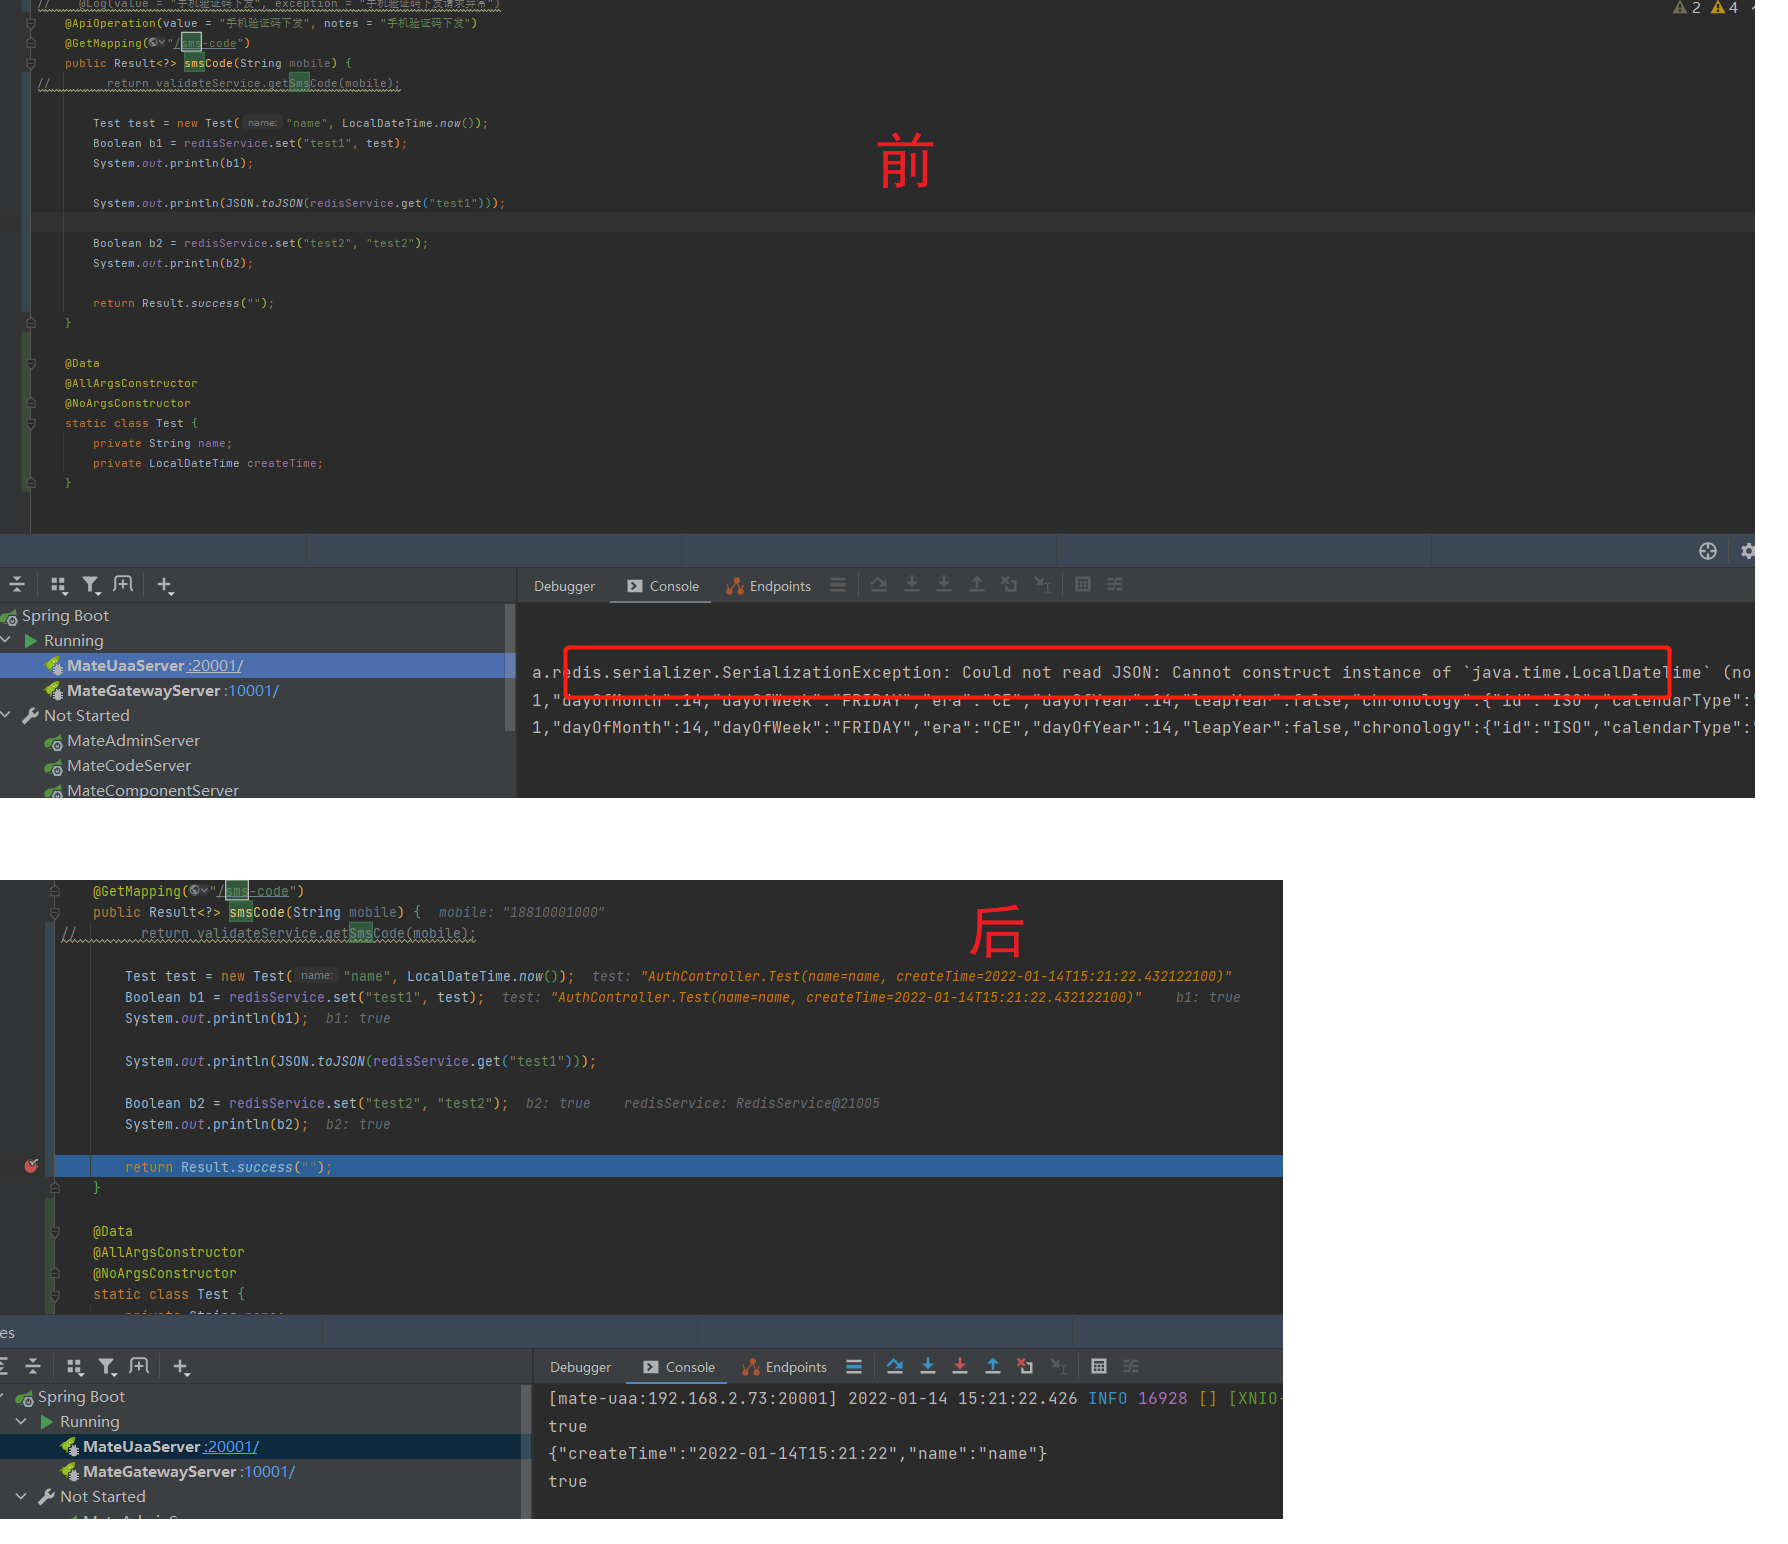This screenshot has height=1544, width=1788.
Task: Open the settings gear above the debug panel
Action: [1747, 550]
